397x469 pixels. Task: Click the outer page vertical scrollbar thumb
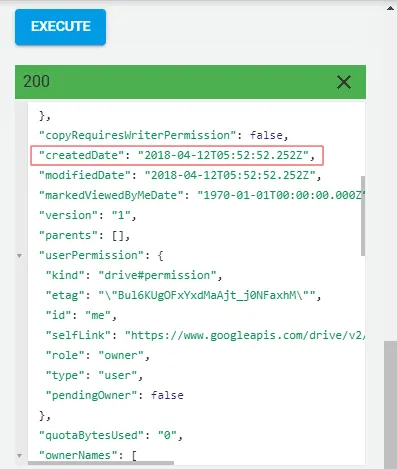click(390, 405)
